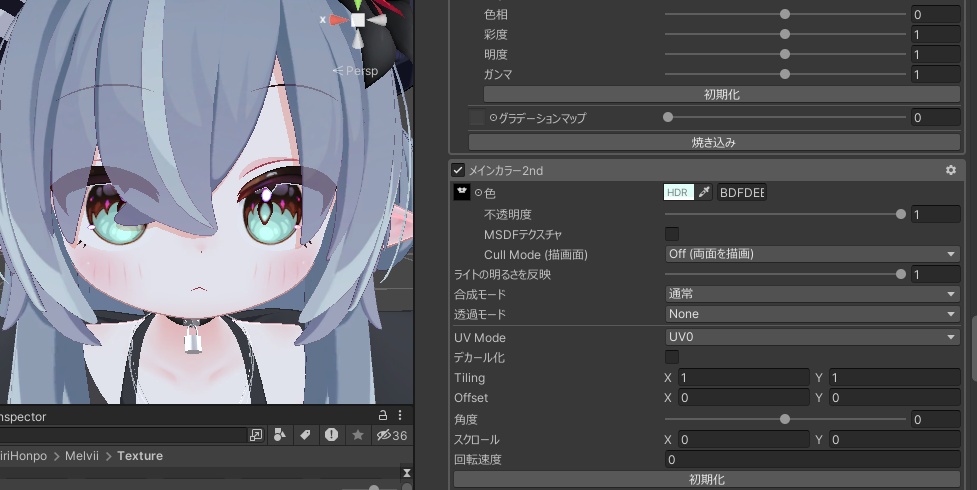Click the hourglass icon at panel right edge
The height and width of the screenshot is (490, 977).
pos(406,473)
